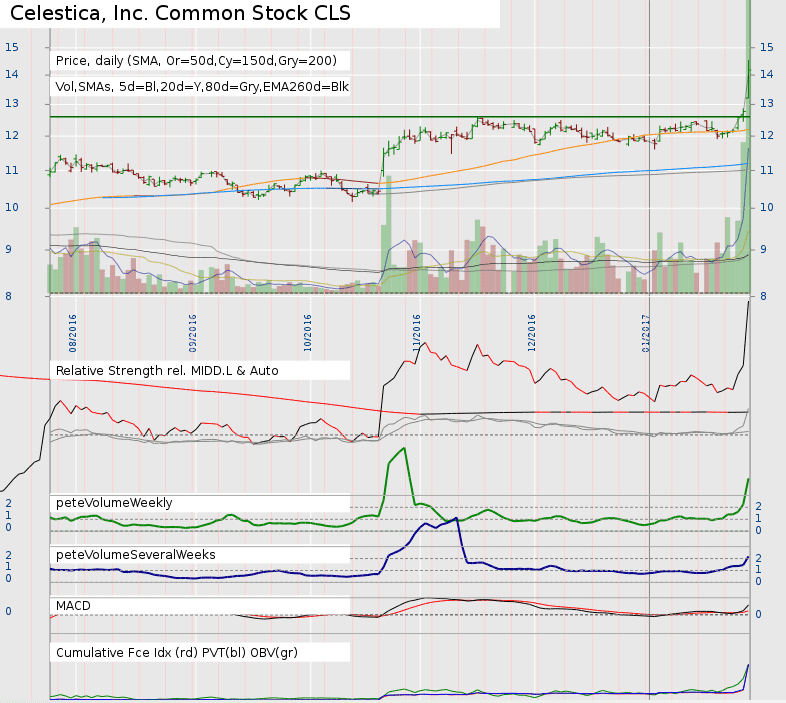Image resolution: width=786 pixels, height=703 pixels.
Task: Click the left price axis value 14
Action: (x=12, y=74)
